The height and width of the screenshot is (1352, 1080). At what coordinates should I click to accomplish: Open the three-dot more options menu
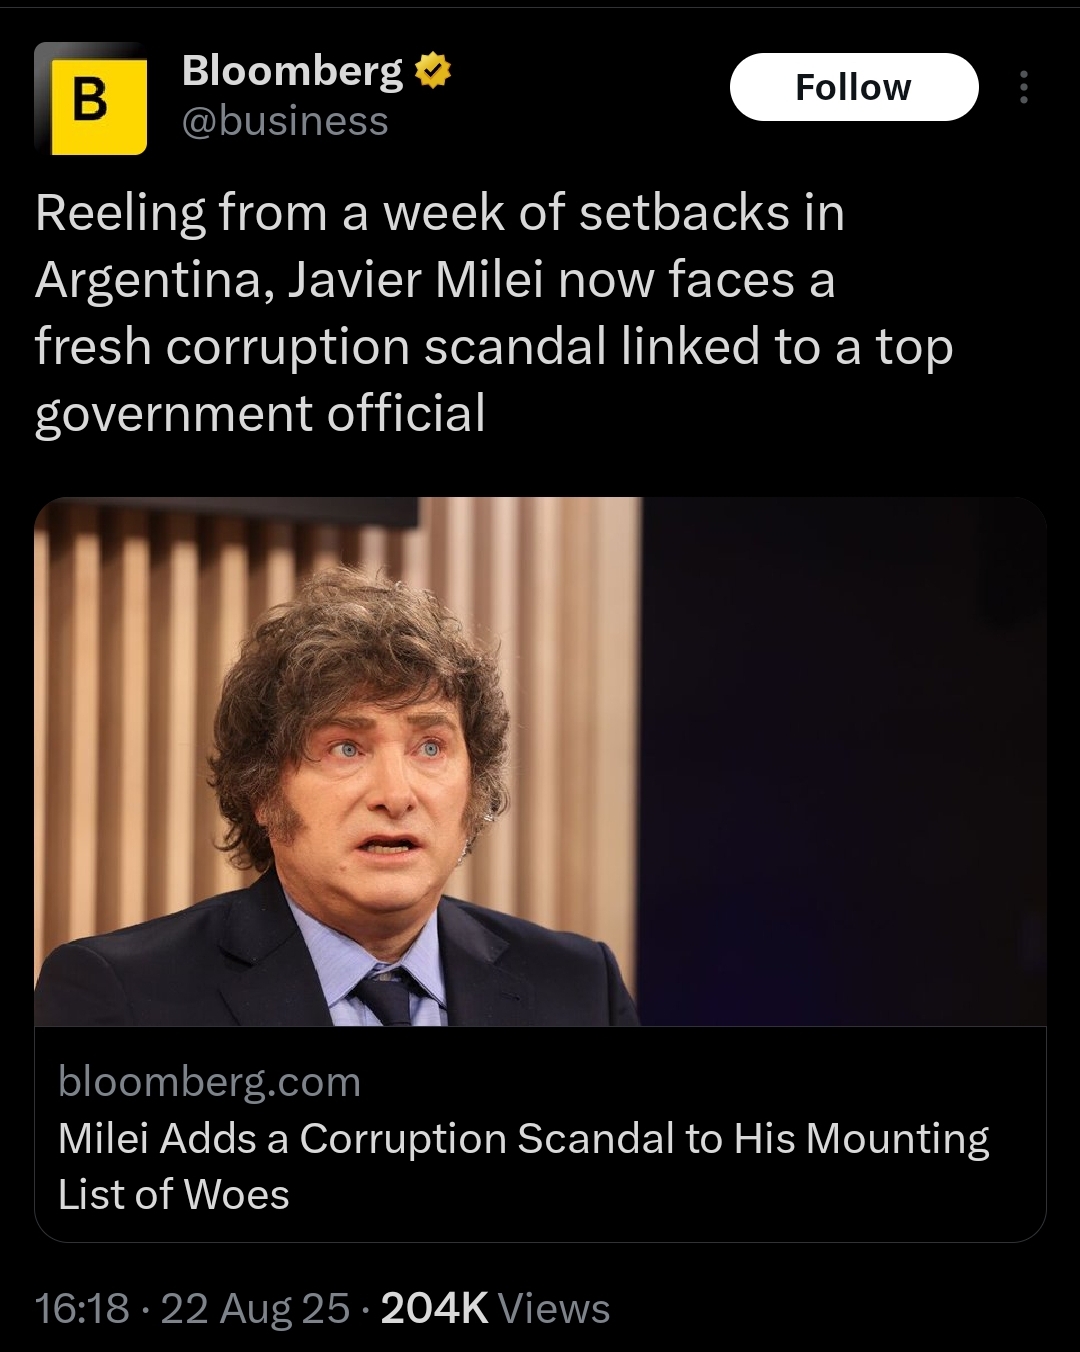pos(1023,88)
